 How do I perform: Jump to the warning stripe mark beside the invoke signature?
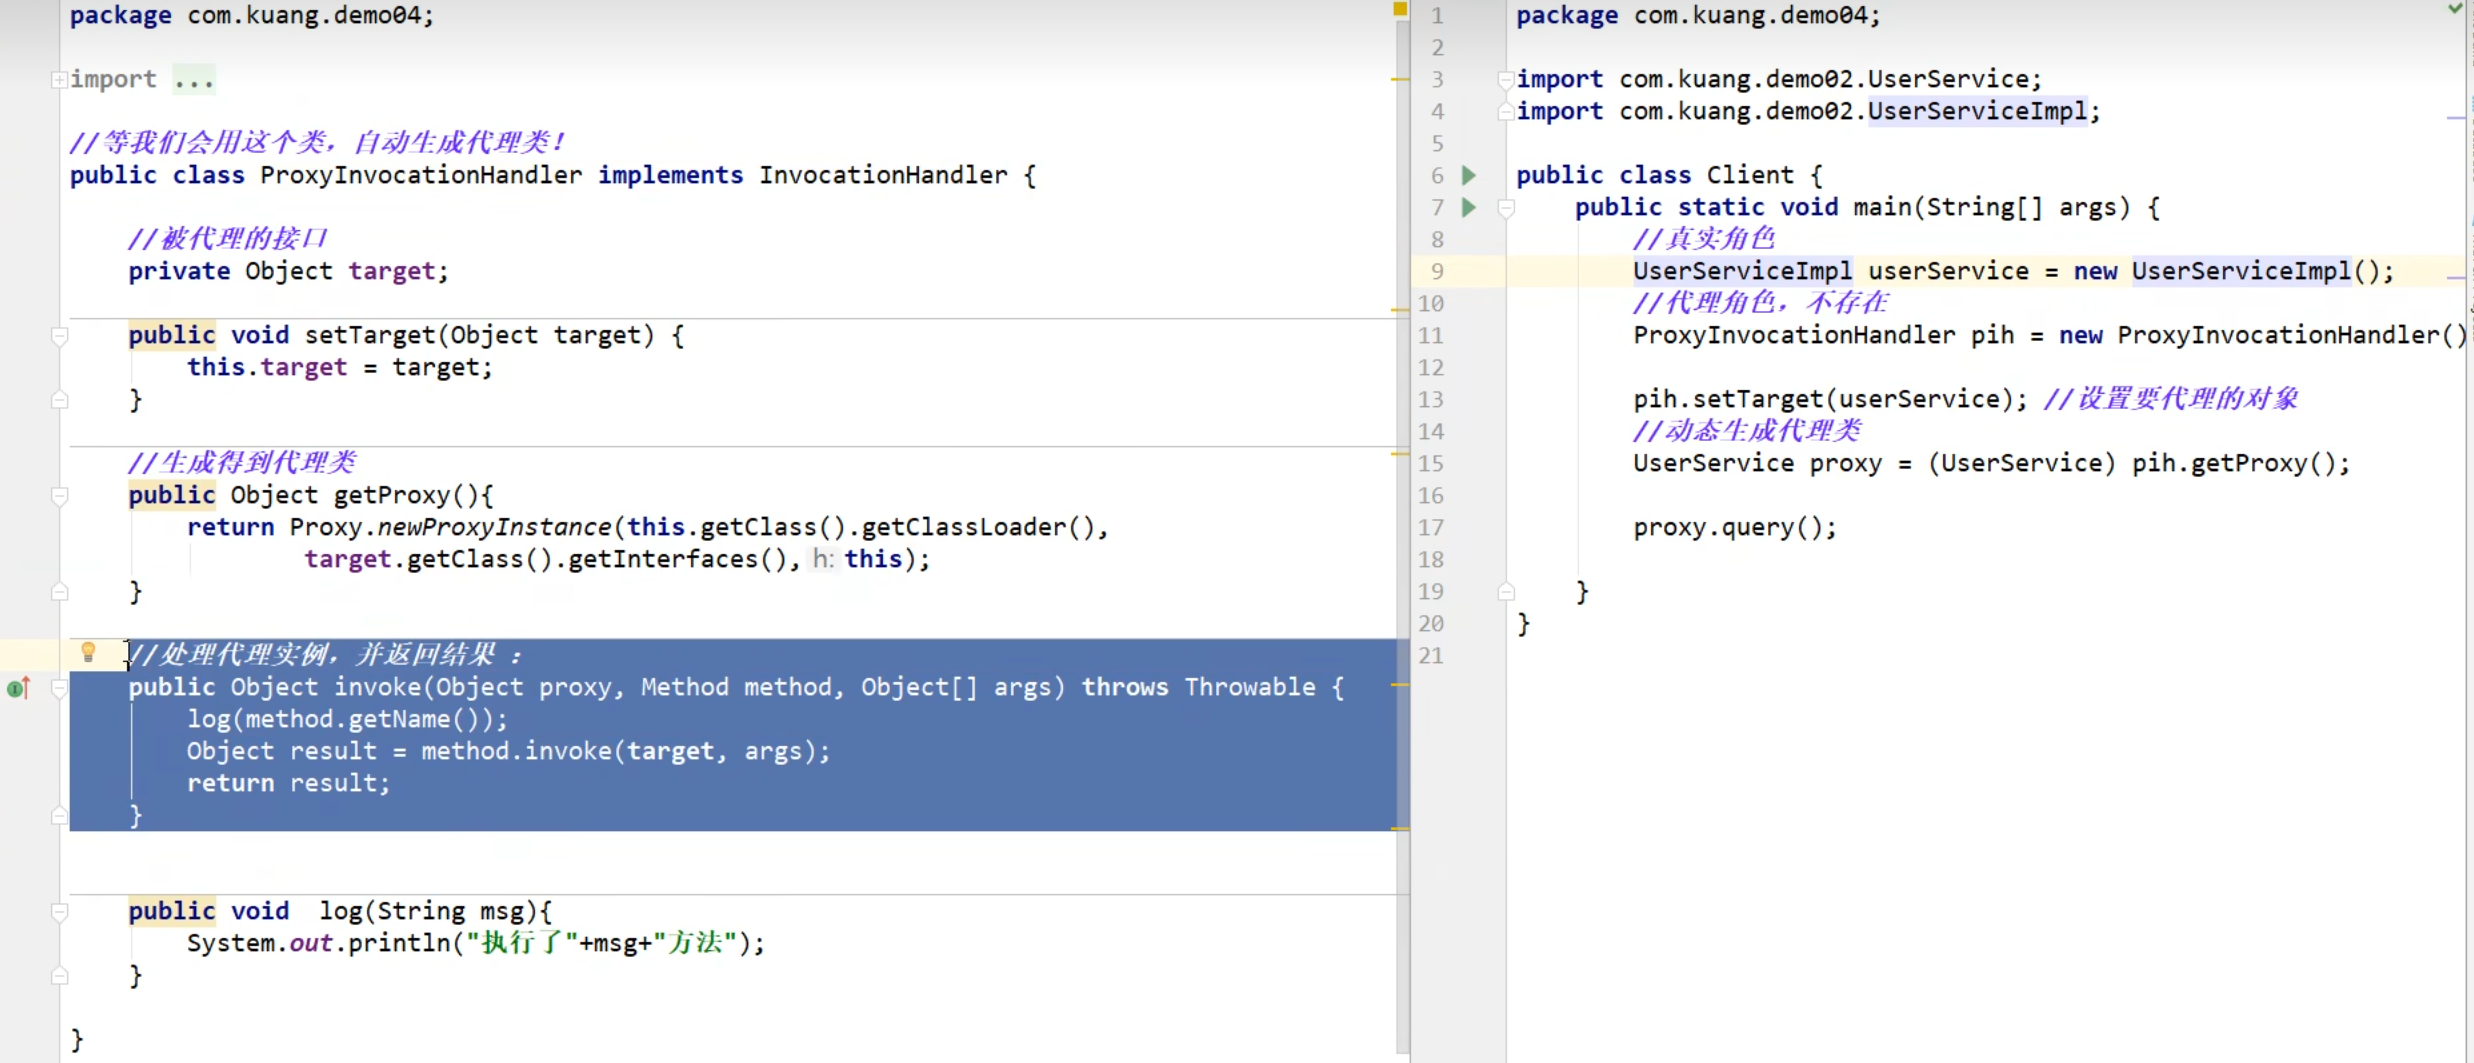tap(1400, 685)
